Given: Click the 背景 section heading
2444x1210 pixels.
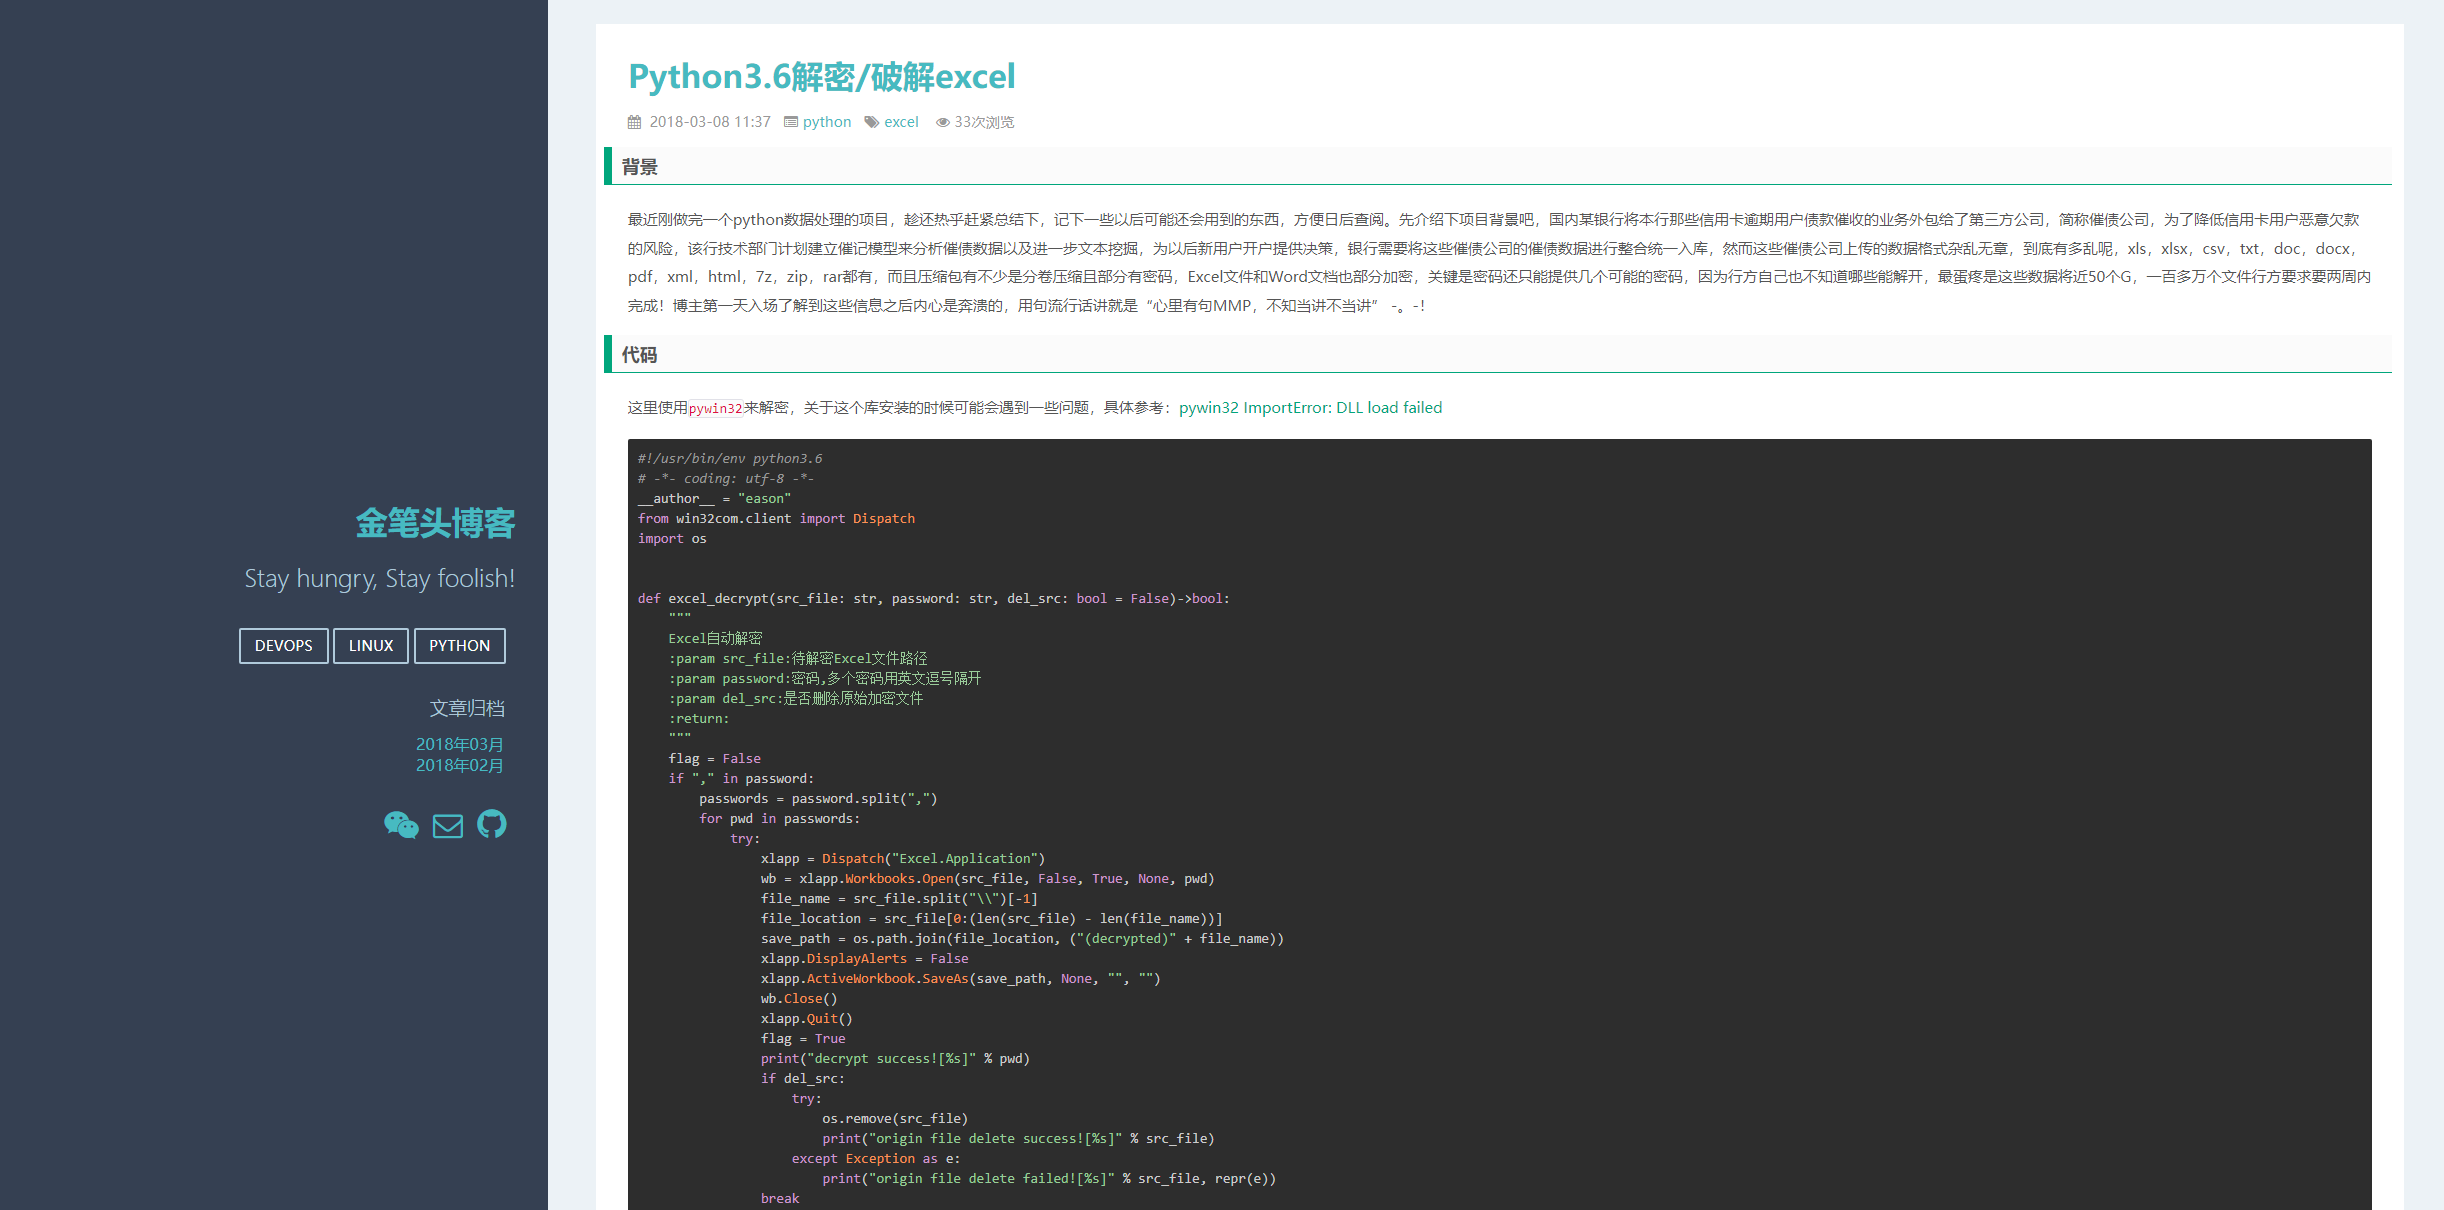Looking at the screenshot, I should [x=640, y=167].
